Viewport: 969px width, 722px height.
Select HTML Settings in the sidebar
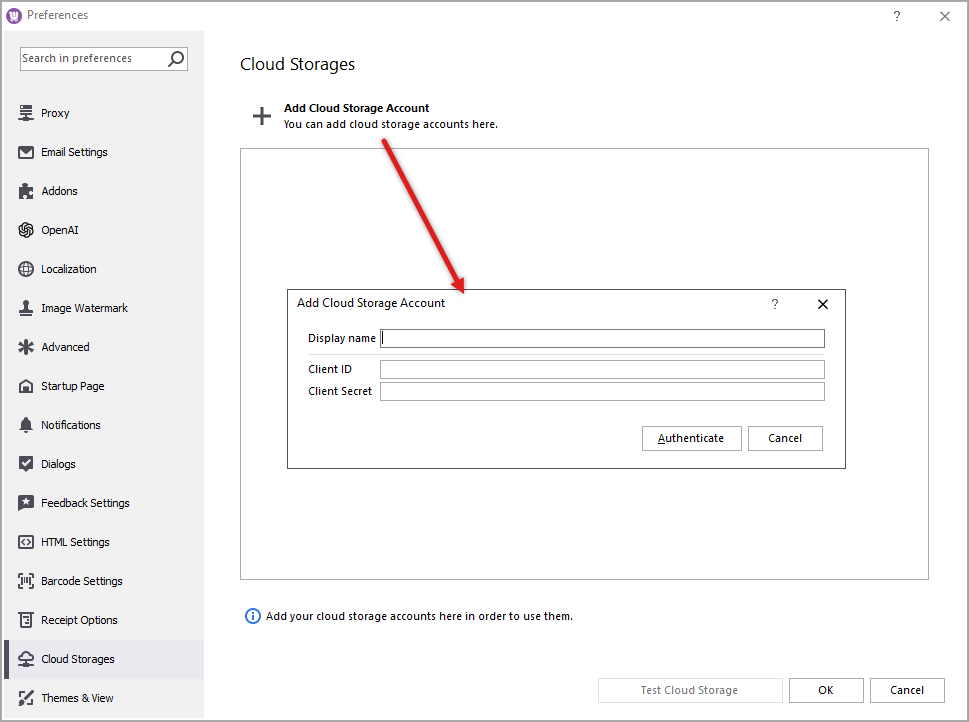[25, 541]
